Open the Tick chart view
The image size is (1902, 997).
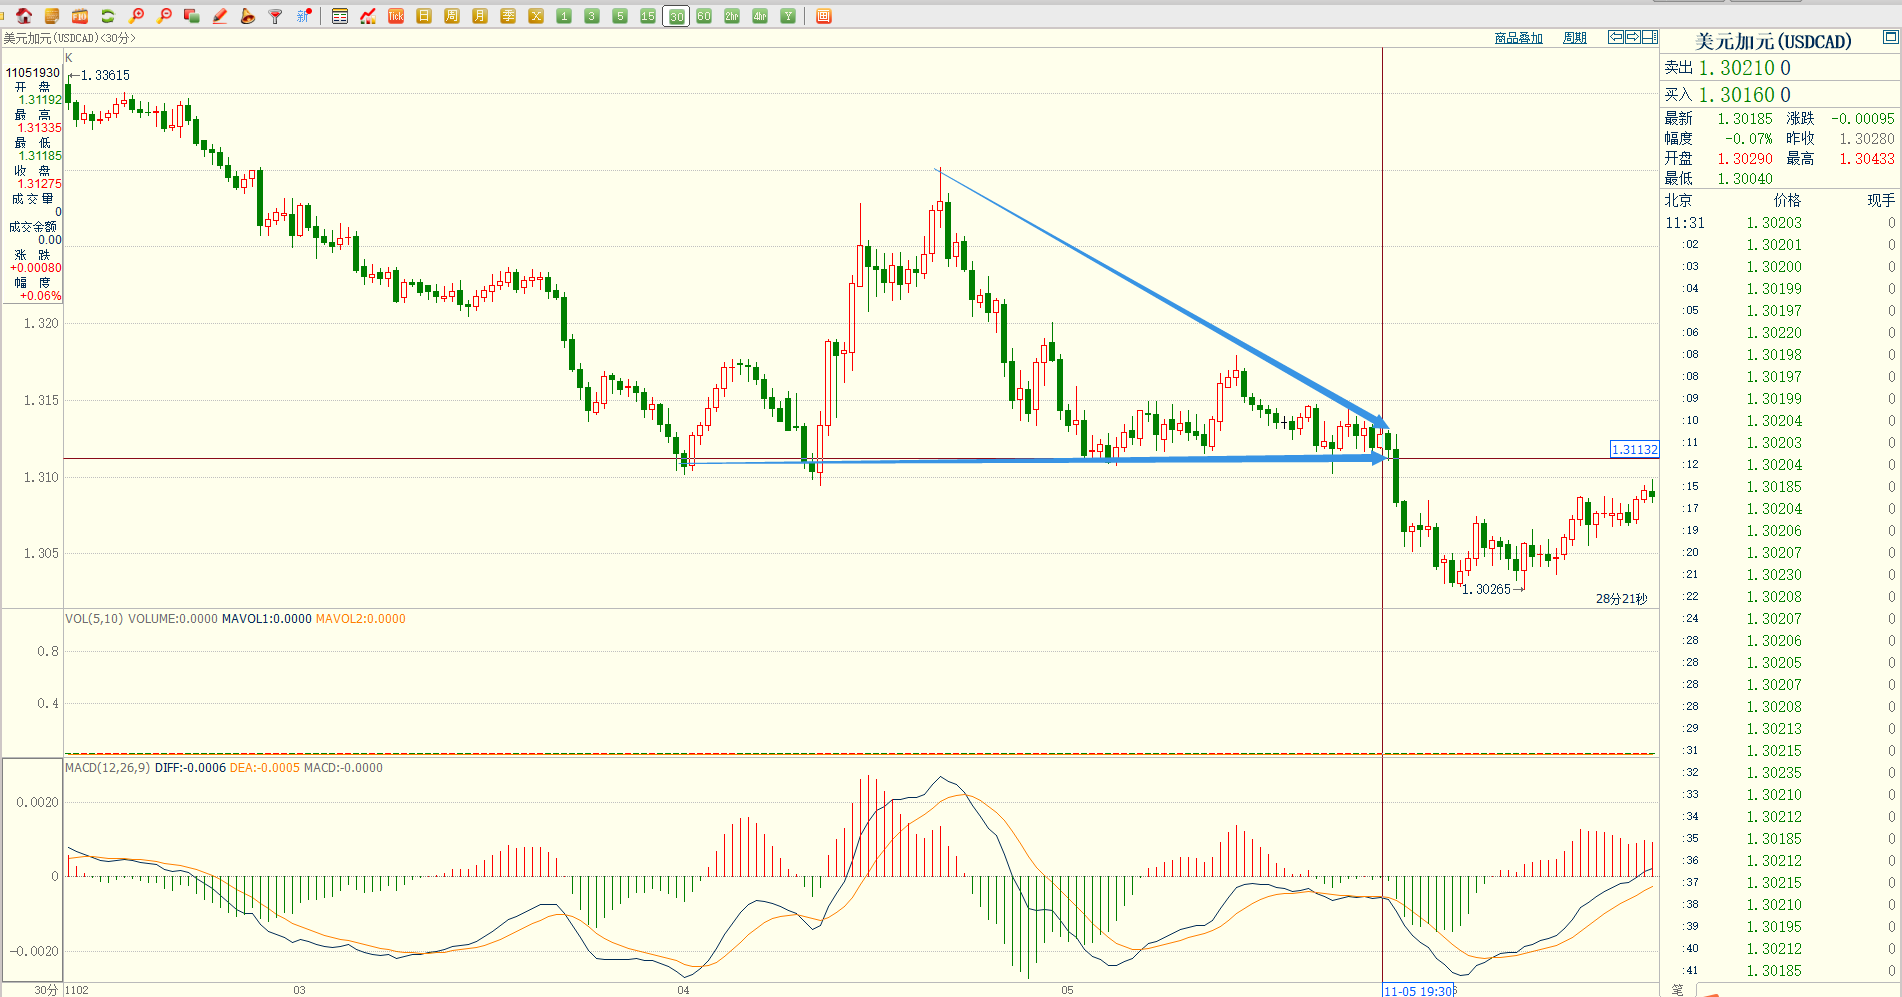click(x=396, y=16)
